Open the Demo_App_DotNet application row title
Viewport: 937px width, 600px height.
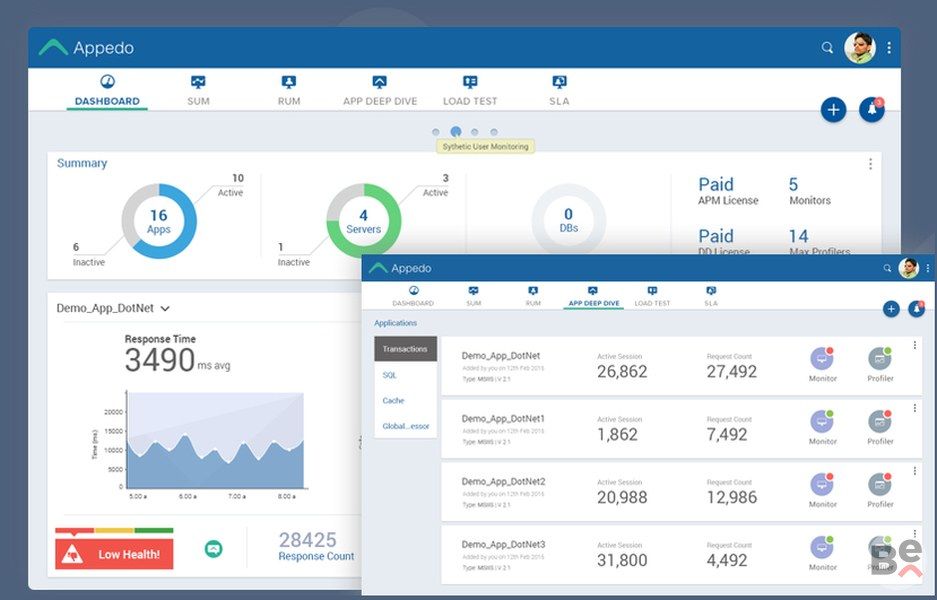pyautogui.click(x=501, y=356)
